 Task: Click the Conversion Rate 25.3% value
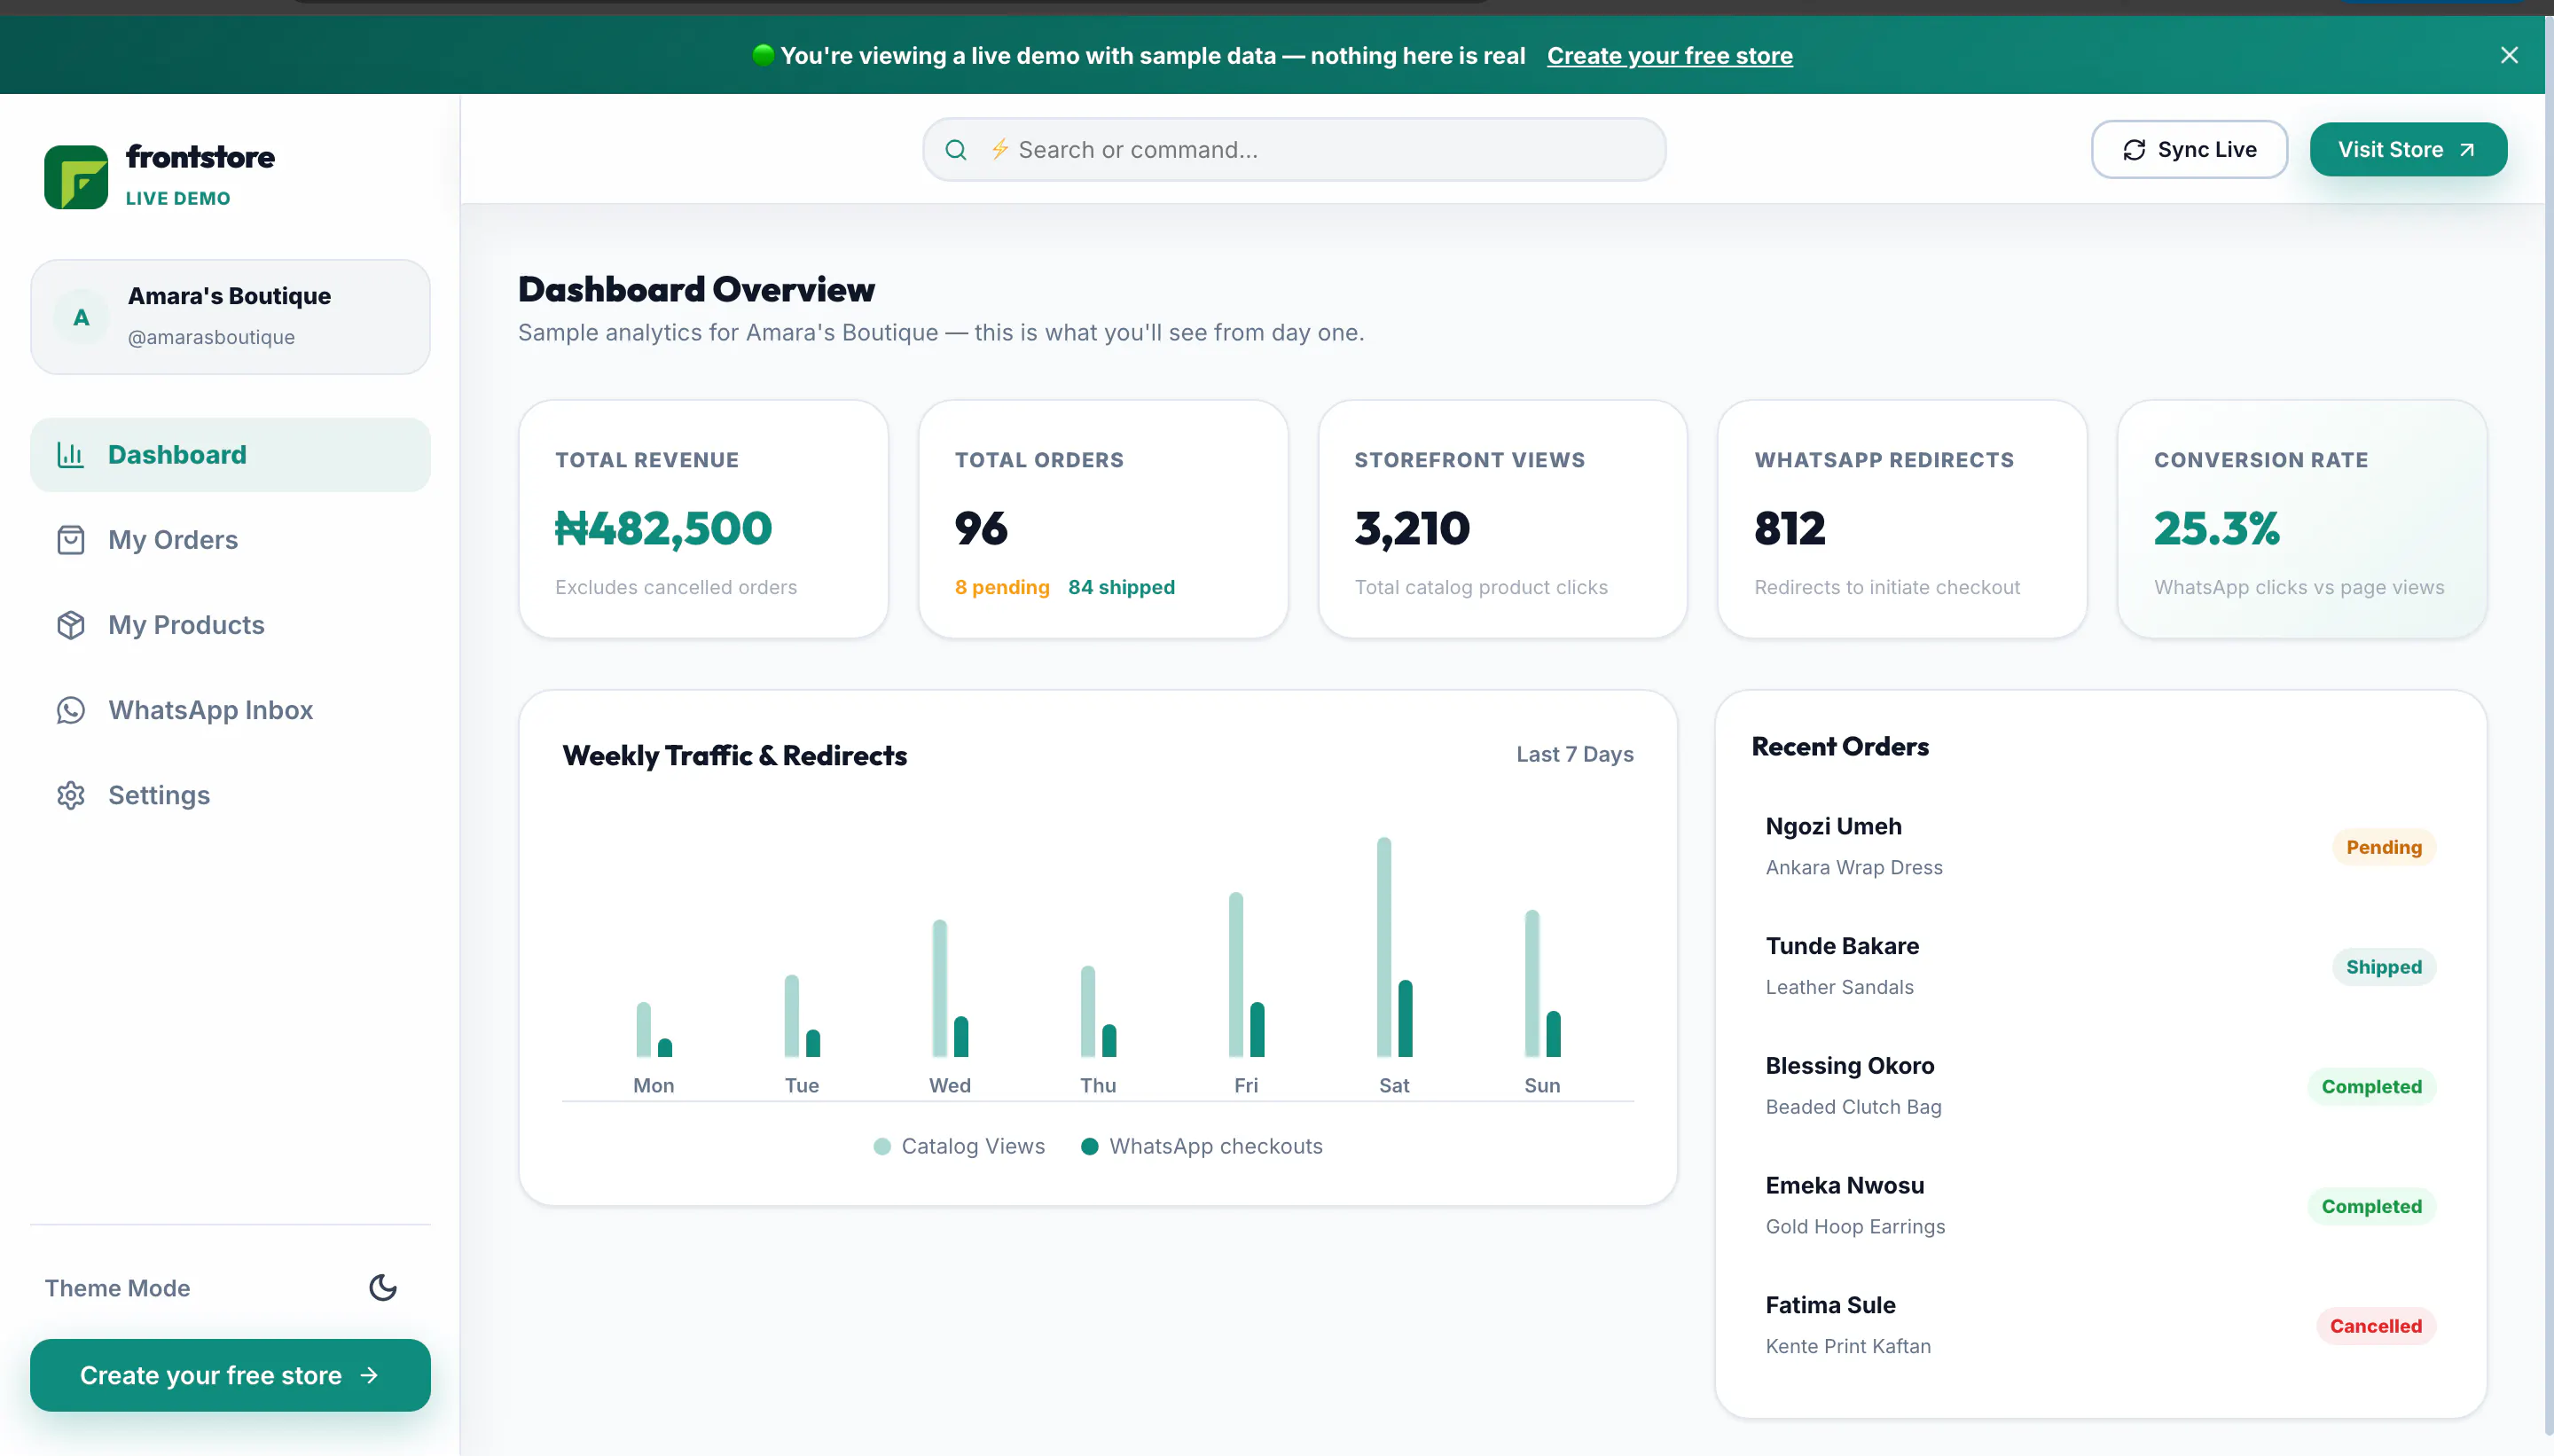point(2217,528)
